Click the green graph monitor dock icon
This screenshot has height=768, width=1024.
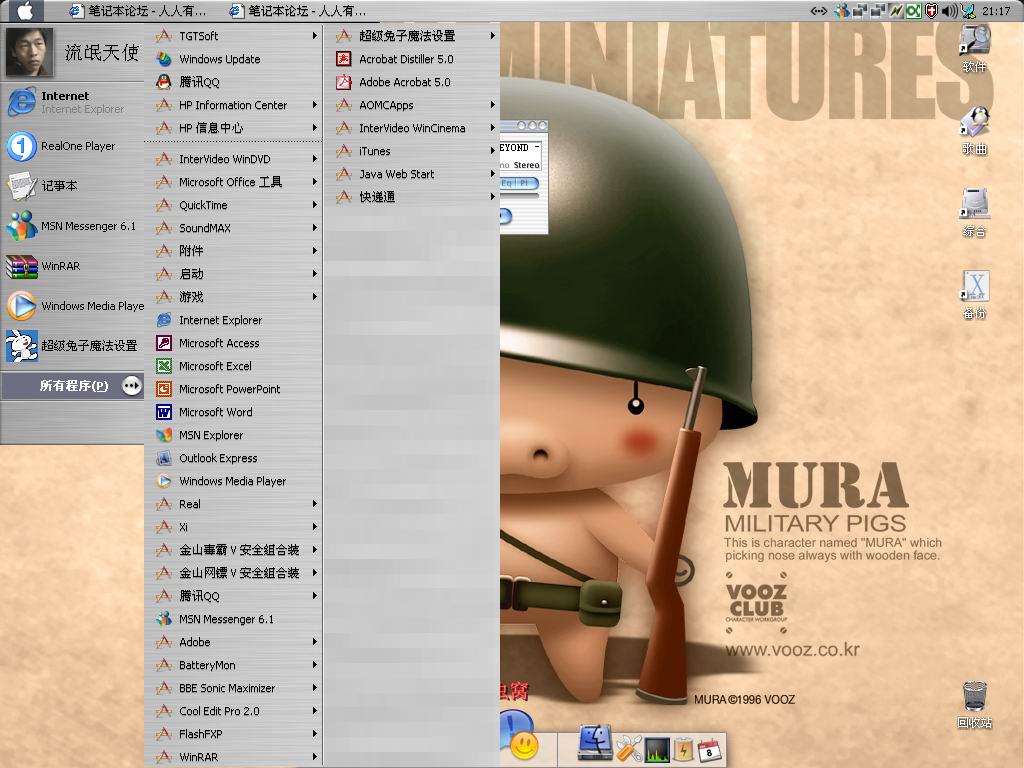(656, 749)
